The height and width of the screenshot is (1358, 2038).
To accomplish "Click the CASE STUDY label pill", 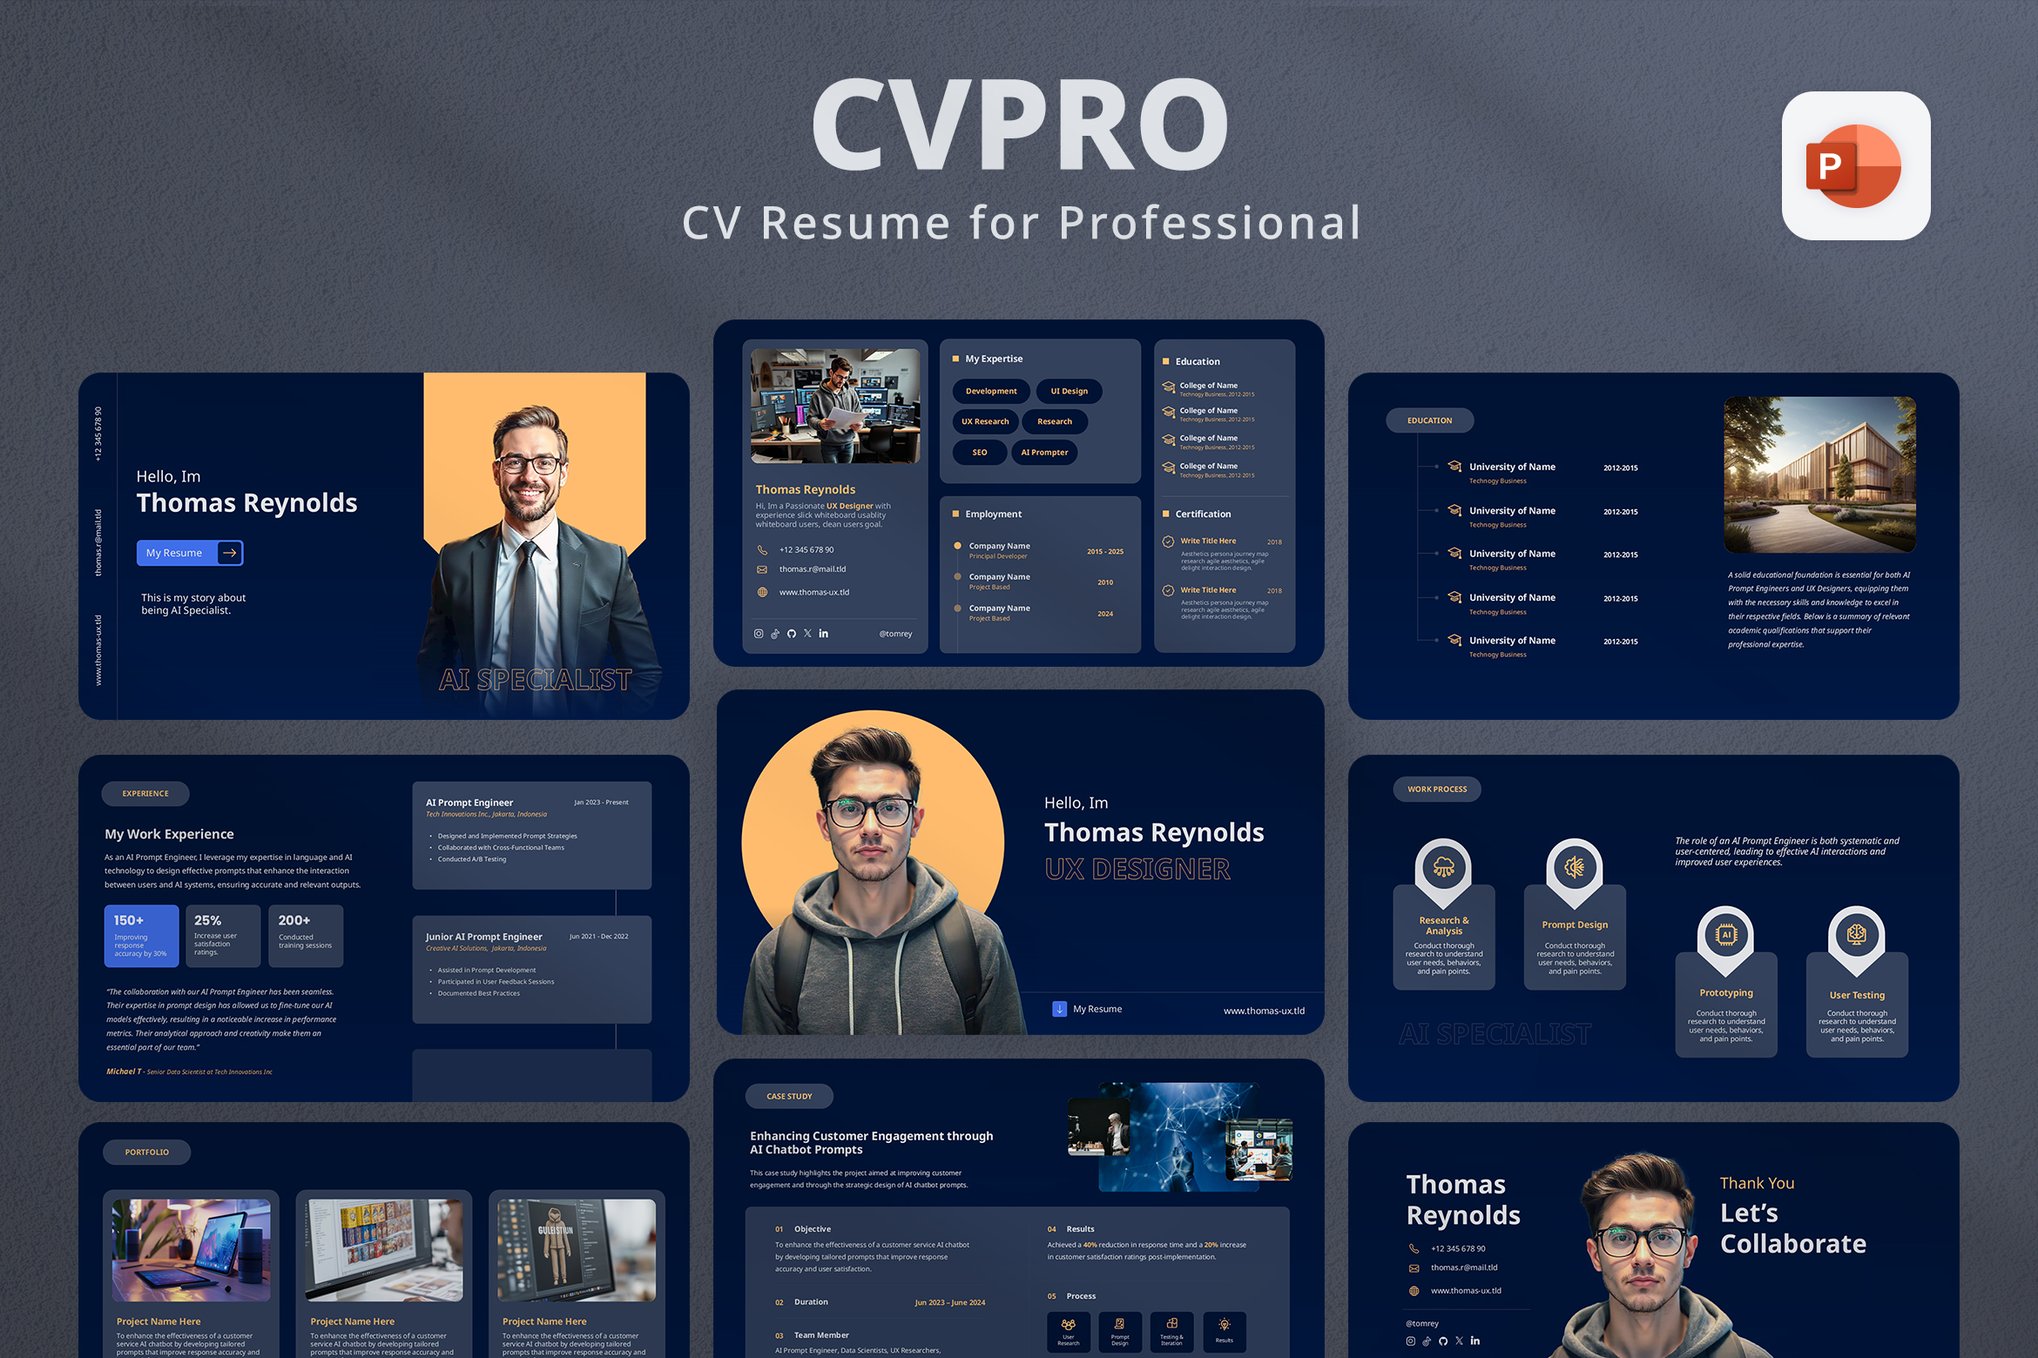I will pos(789,1096).
